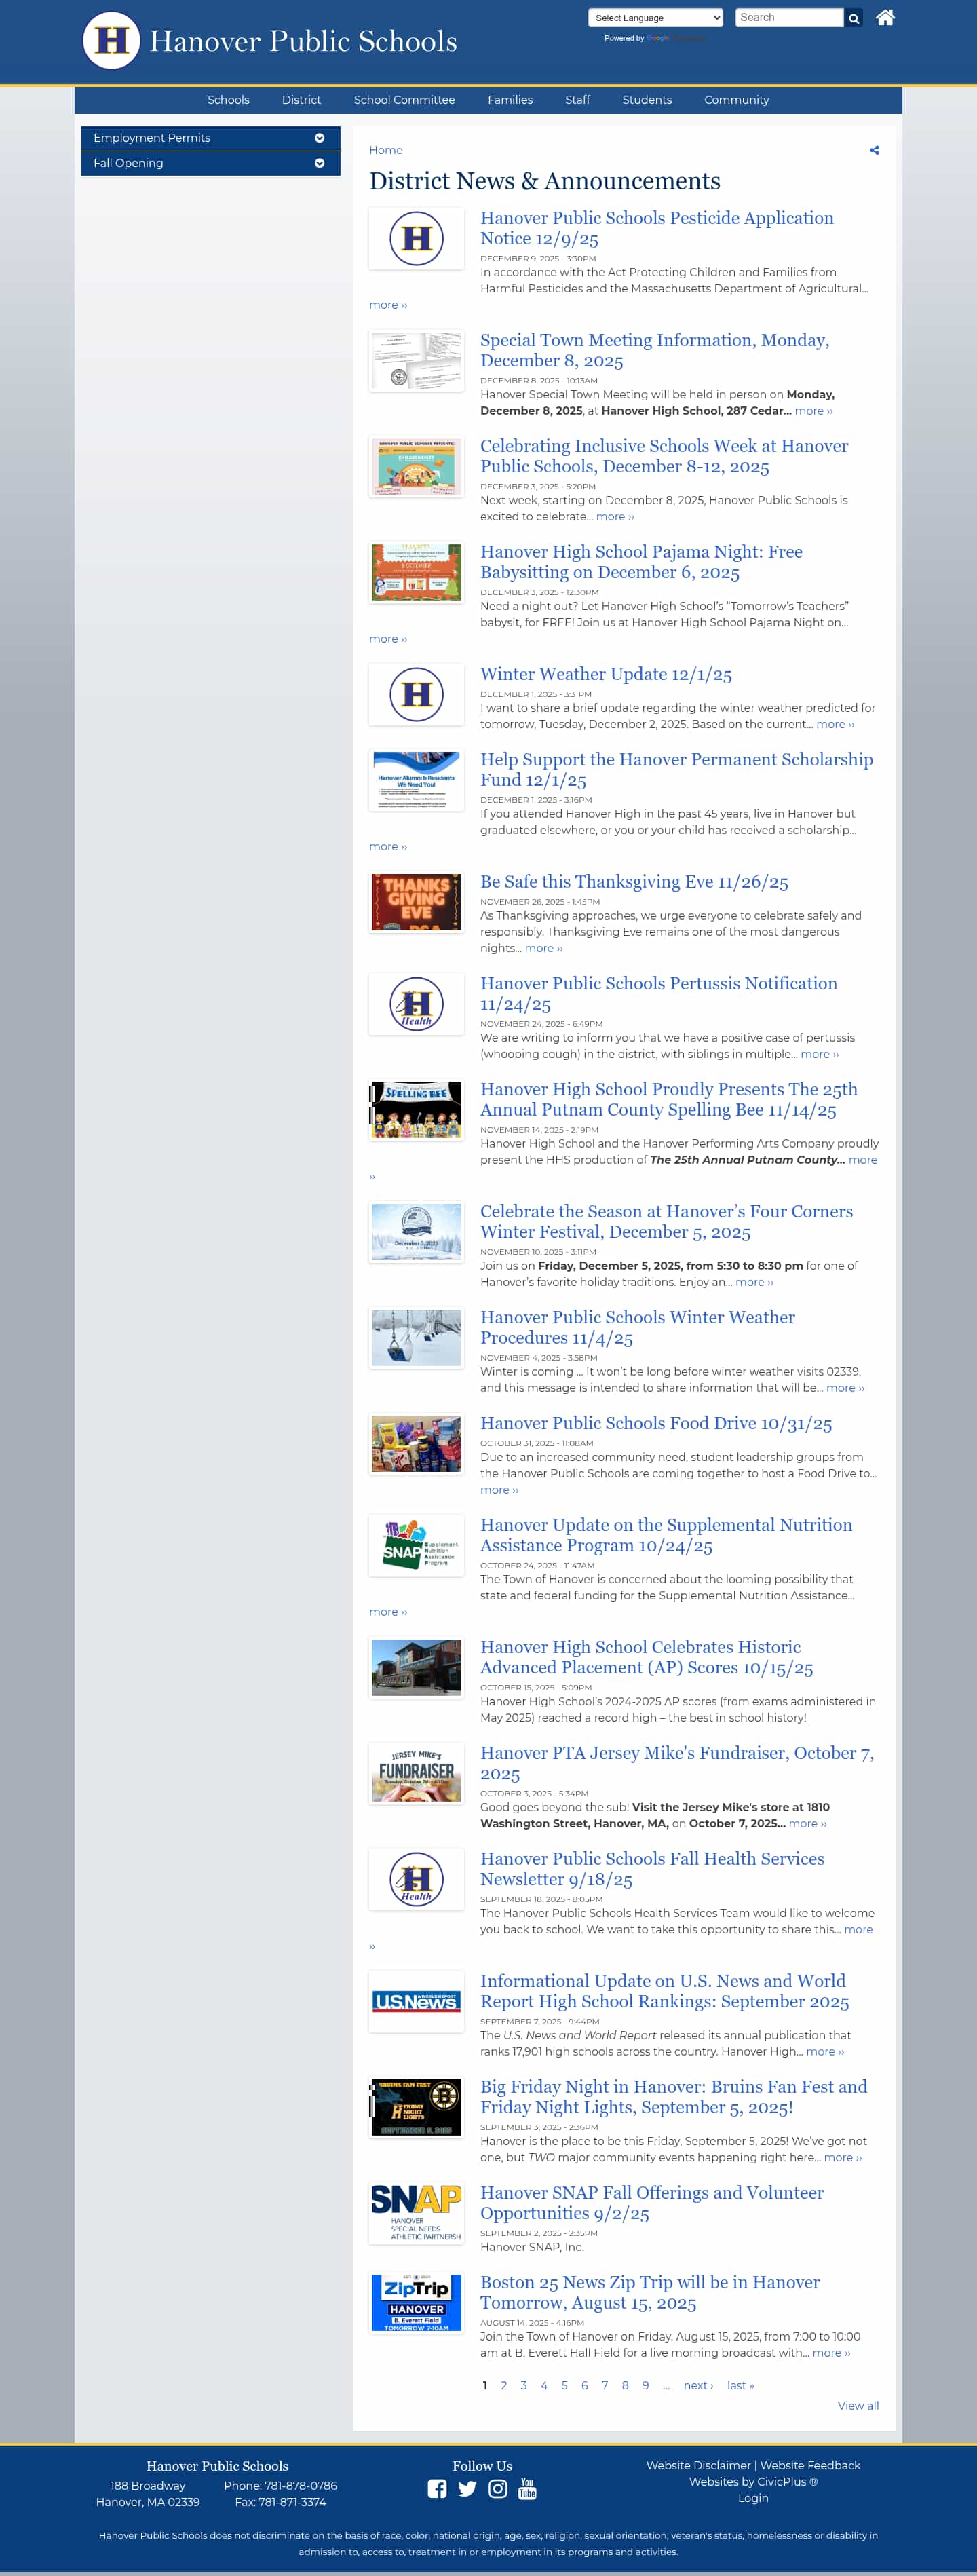This screenshot has width=977, height=2576.
Task: Click more link for Jersey Mike's Fundraiser
Action: tap(807, 1824)
